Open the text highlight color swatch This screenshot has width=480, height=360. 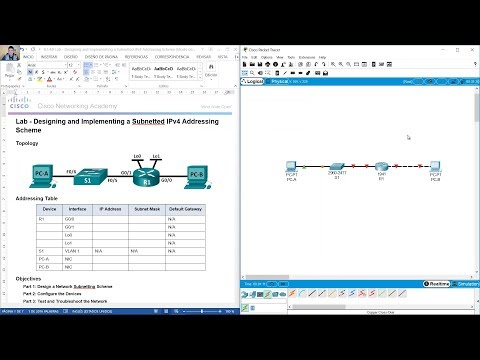pos(39,79)
